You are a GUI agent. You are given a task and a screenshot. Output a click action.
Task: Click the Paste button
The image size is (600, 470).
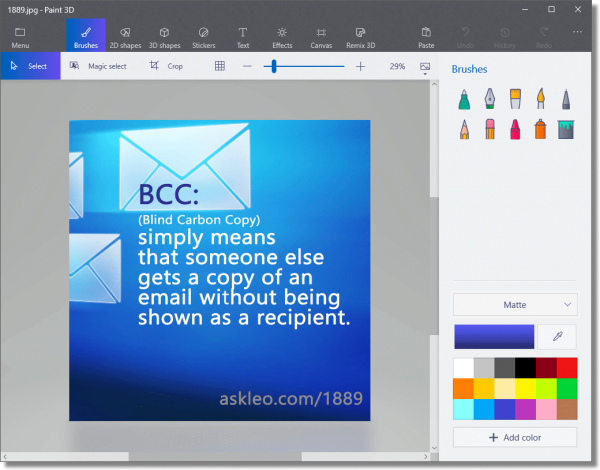tap(426, 38)
